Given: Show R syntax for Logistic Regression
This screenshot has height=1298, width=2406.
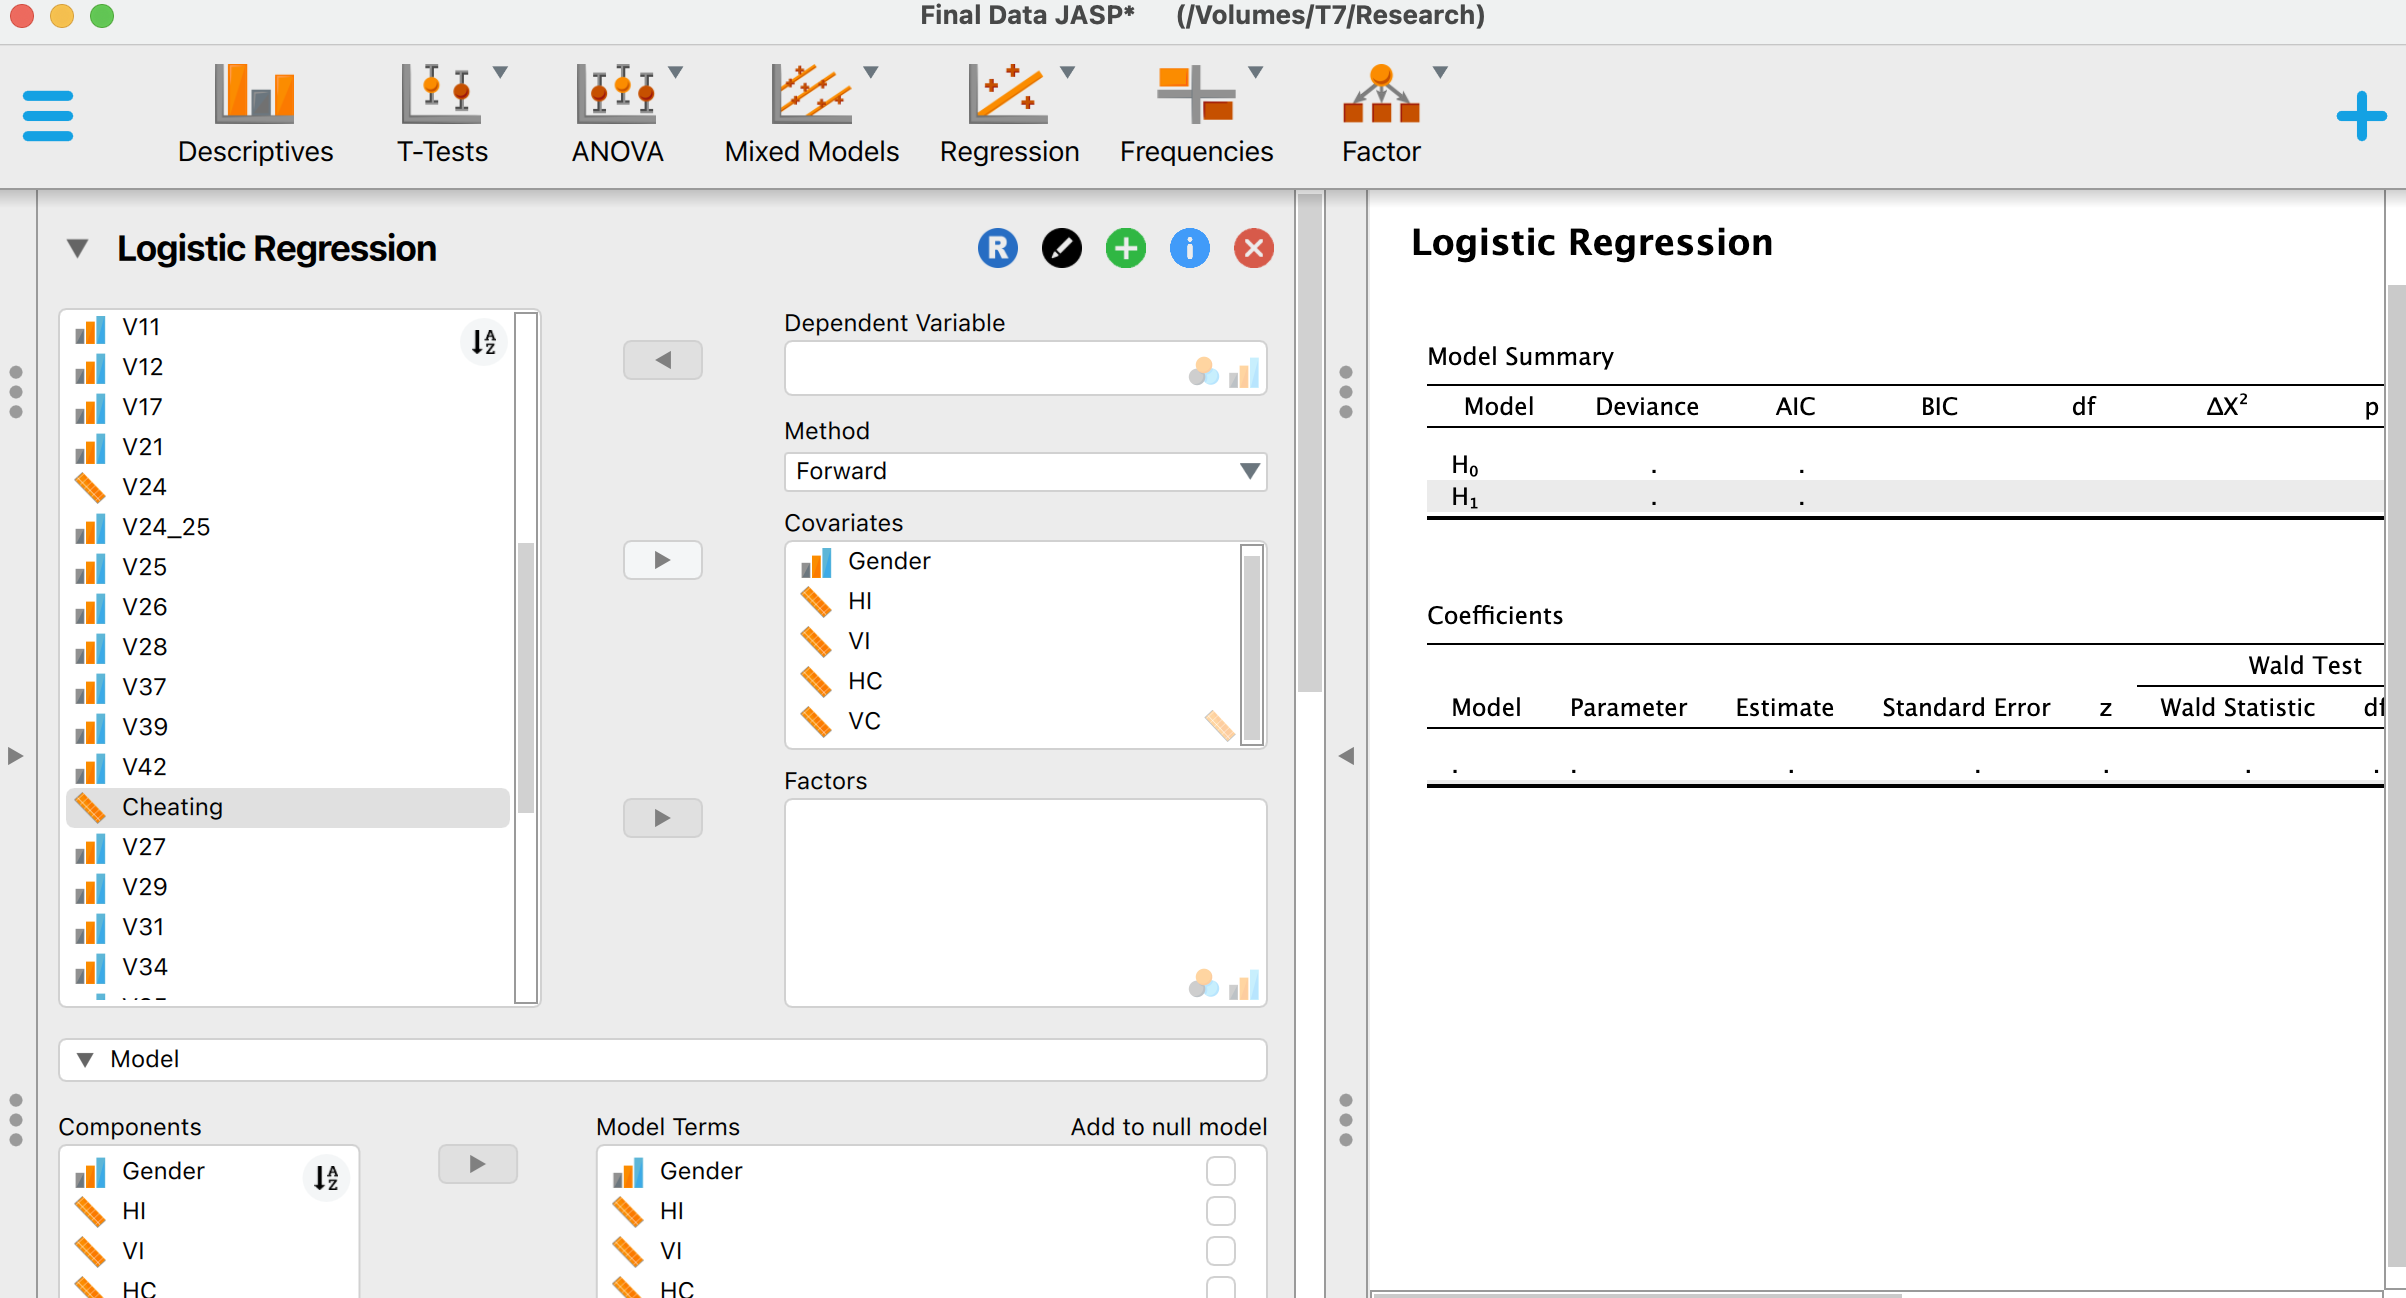Looking at the screenshot, I should 997,247.
